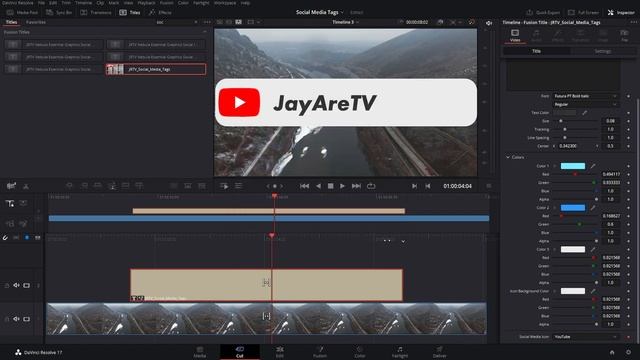Open the File tab in Inspector
Screen dimensions: 640x360
(x=624, y=36)
